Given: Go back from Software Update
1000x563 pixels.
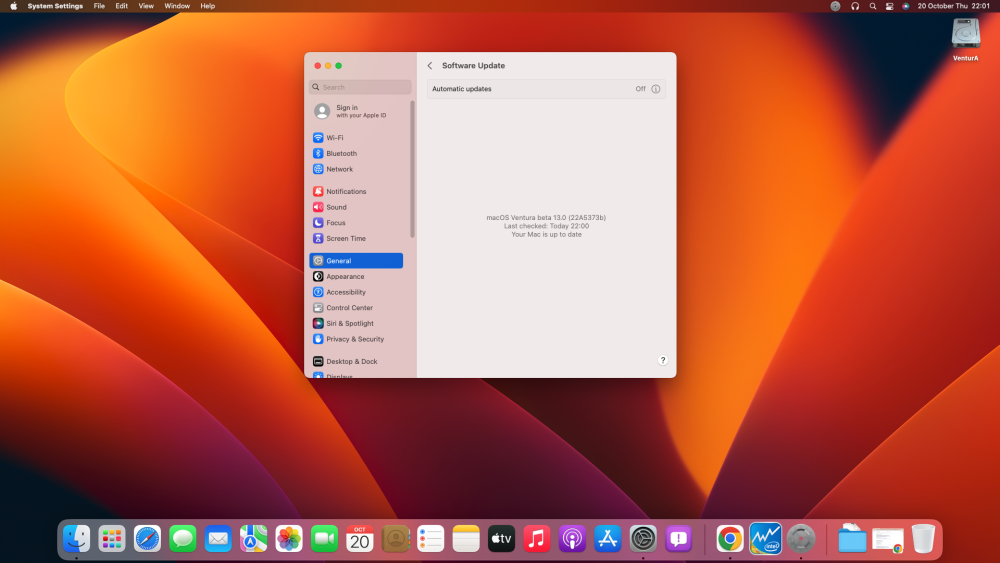Looking at the screenshot, I should pyautogui.click(x=430, y=66).
